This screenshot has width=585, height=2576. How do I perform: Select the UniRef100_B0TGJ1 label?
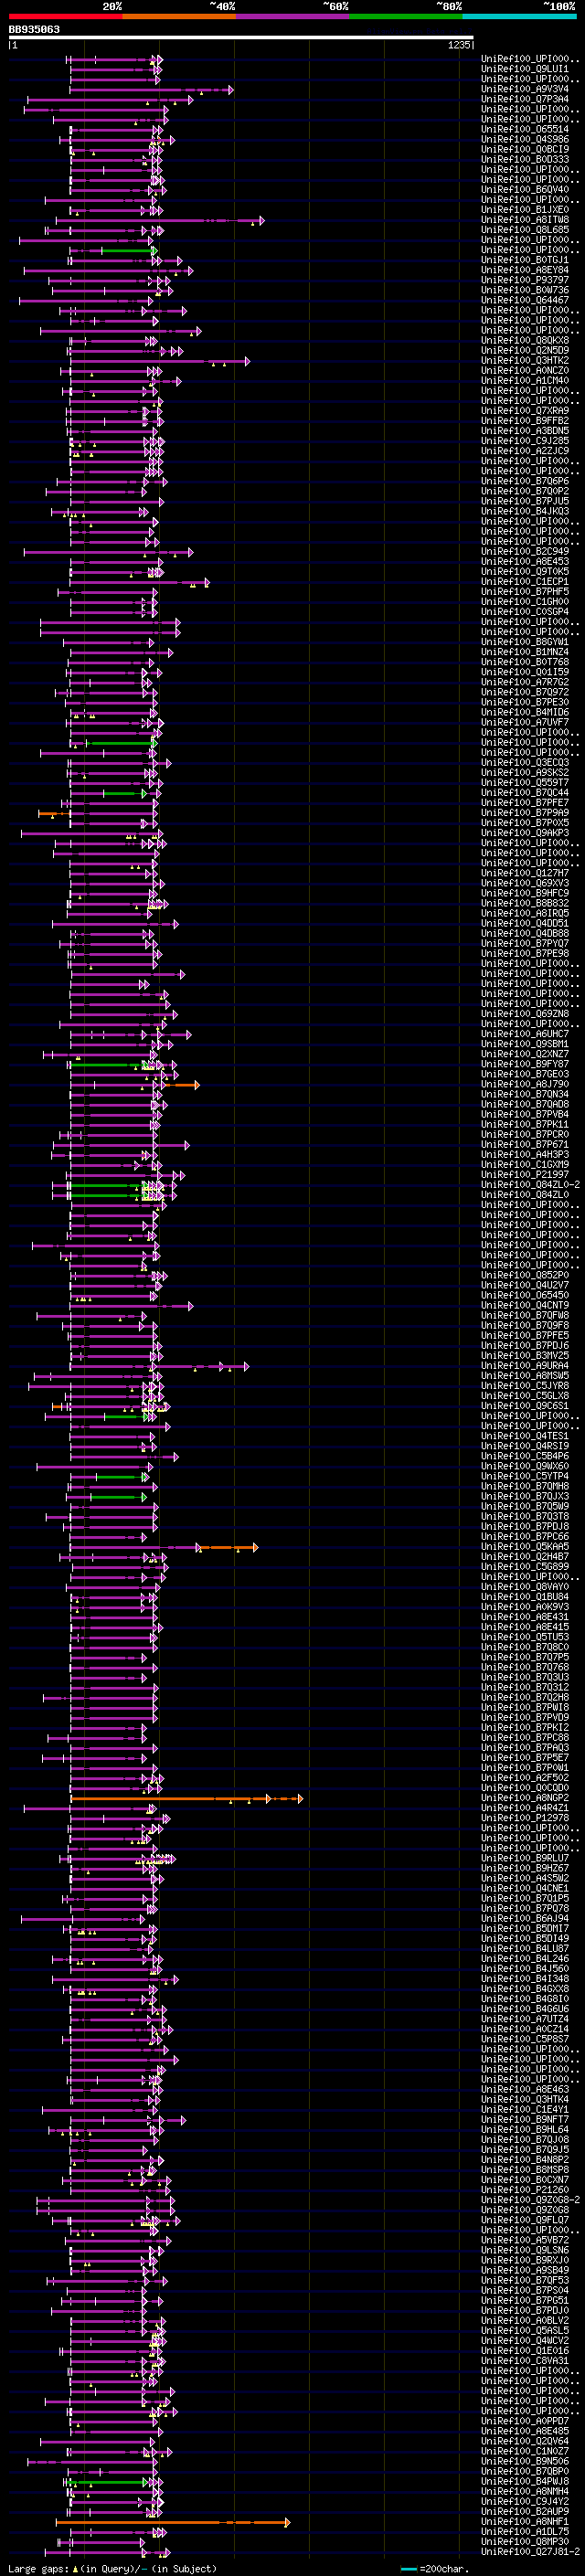click(x=525, y=260)
